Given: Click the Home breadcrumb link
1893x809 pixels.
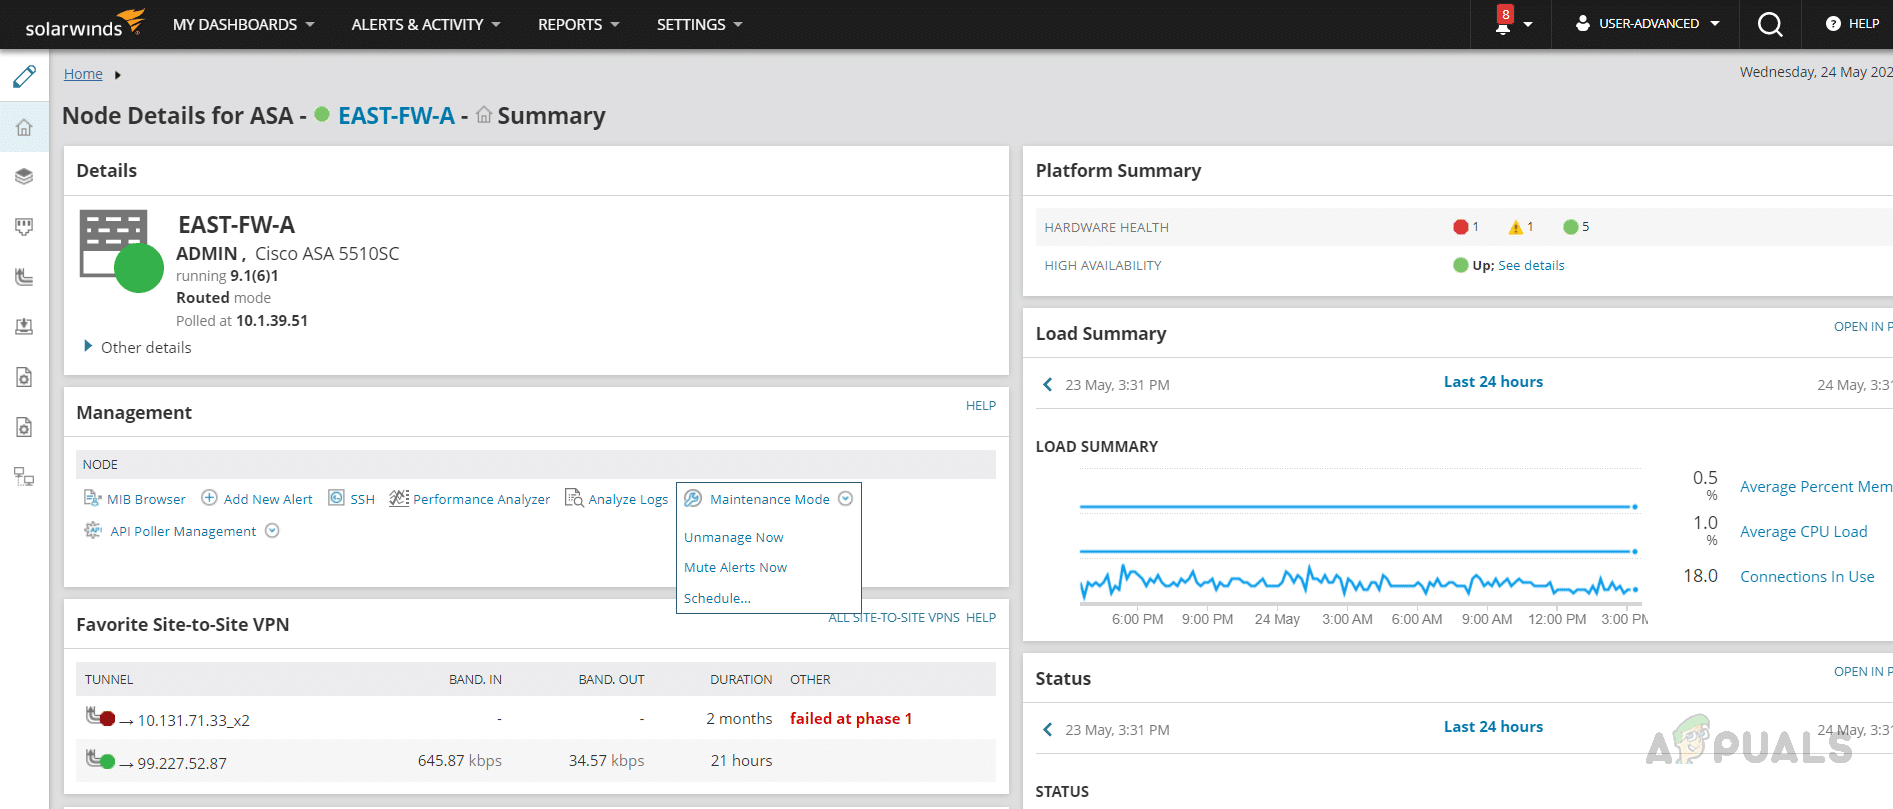Looking at the screenshot, I should 83,74.
